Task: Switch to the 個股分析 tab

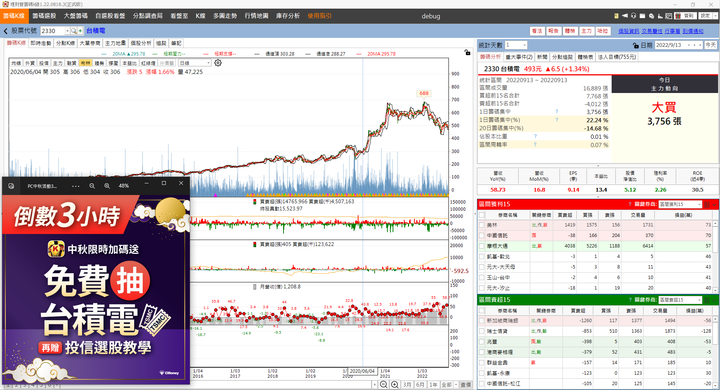Action: [141, 43]
